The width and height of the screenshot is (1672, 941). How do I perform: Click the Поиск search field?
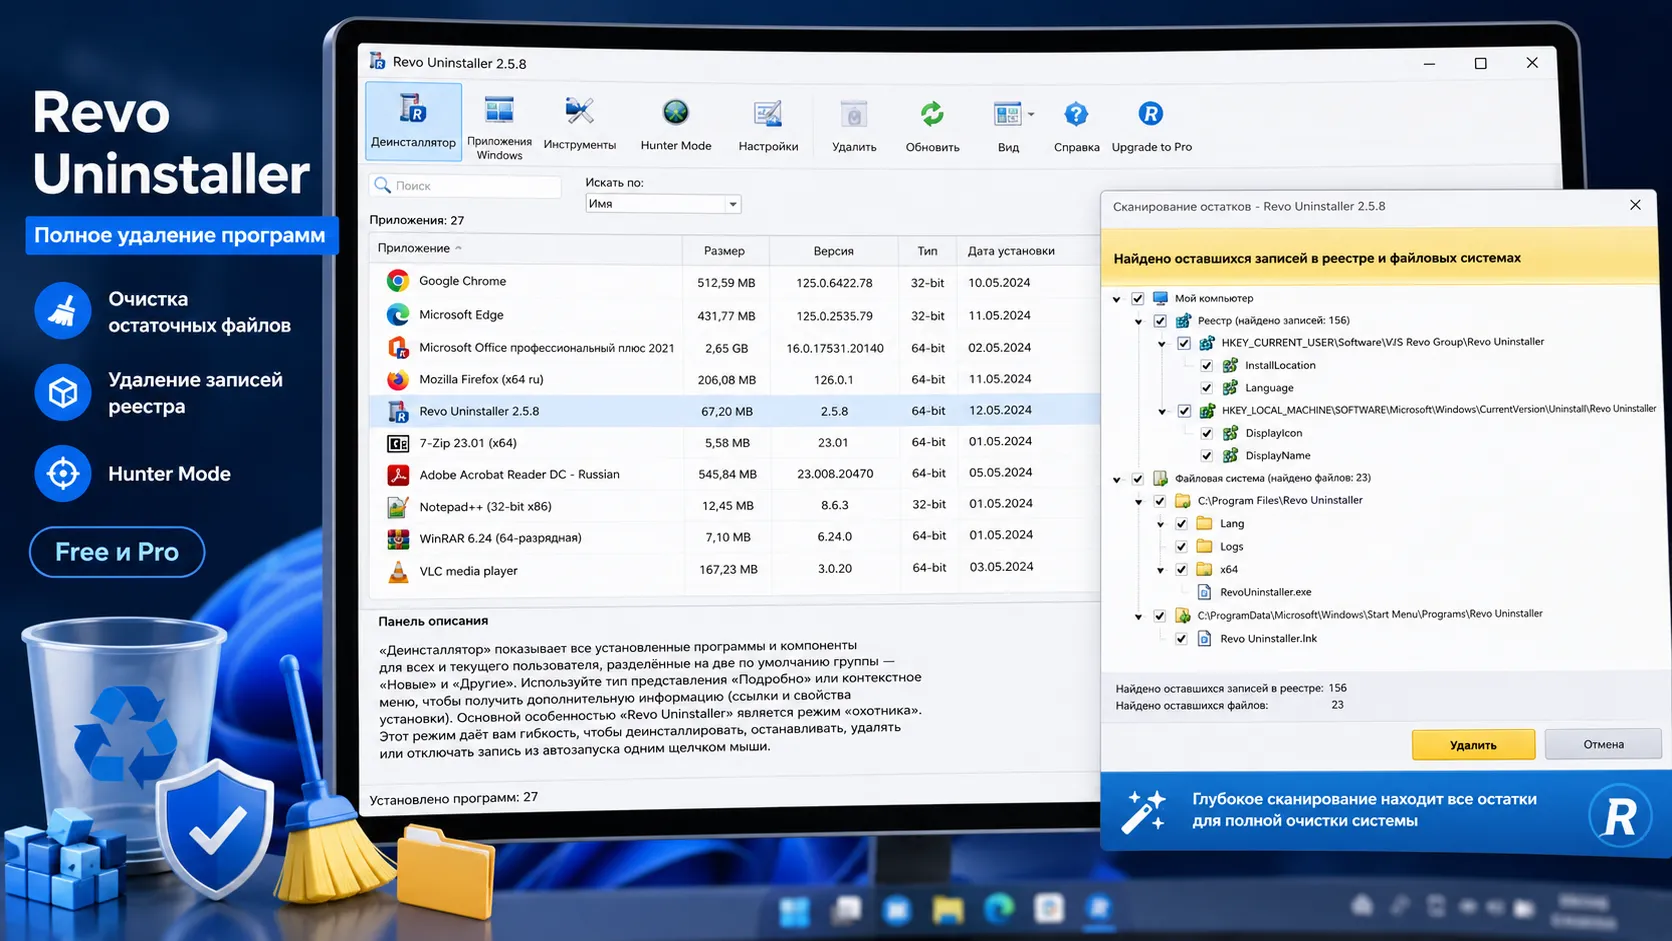click(x=465, y=186)
